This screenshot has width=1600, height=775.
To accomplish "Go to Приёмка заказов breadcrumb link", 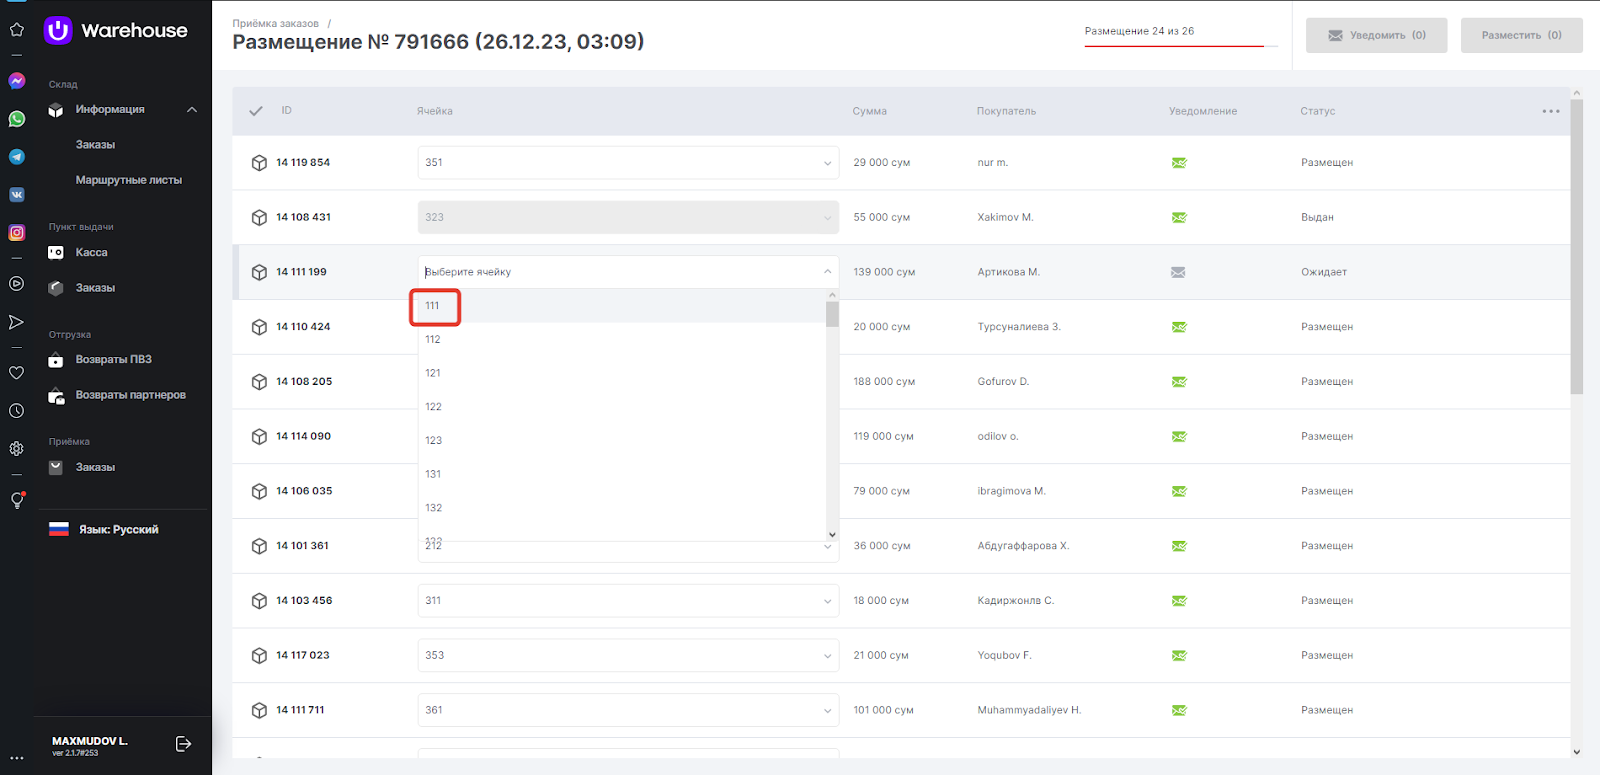I will point(276,23).
